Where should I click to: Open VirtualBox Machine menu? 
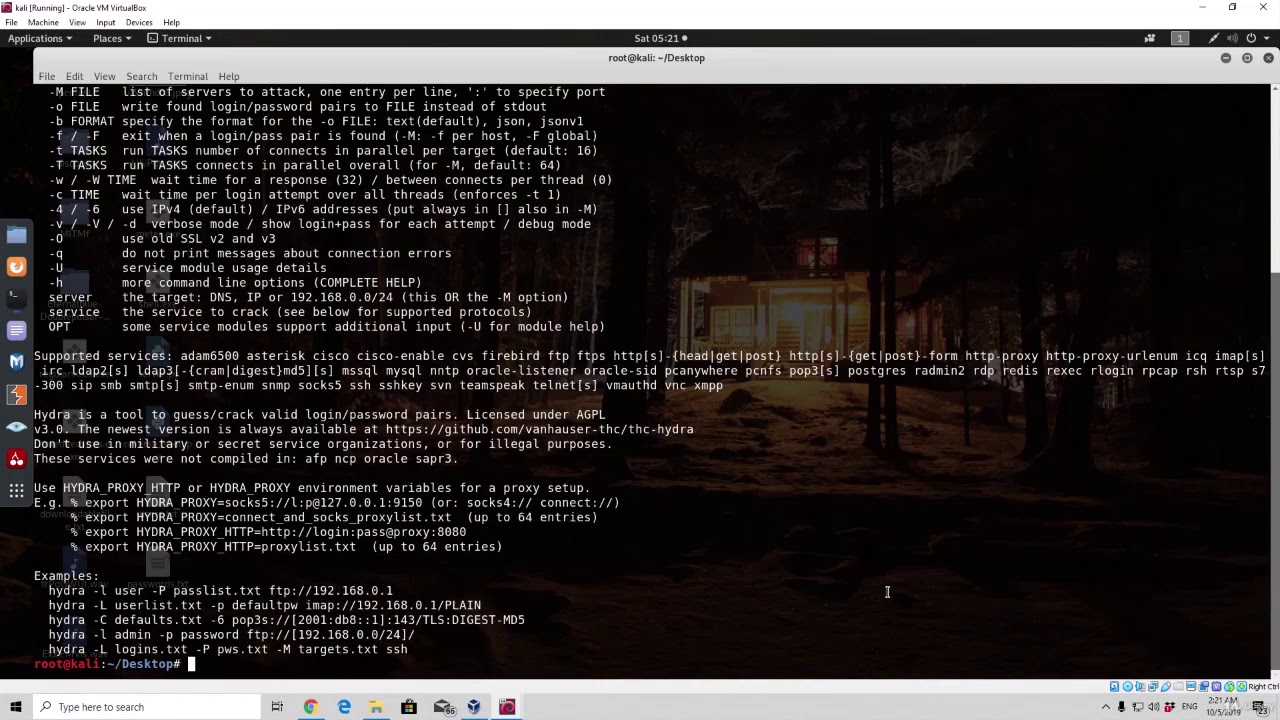[43, 22]
